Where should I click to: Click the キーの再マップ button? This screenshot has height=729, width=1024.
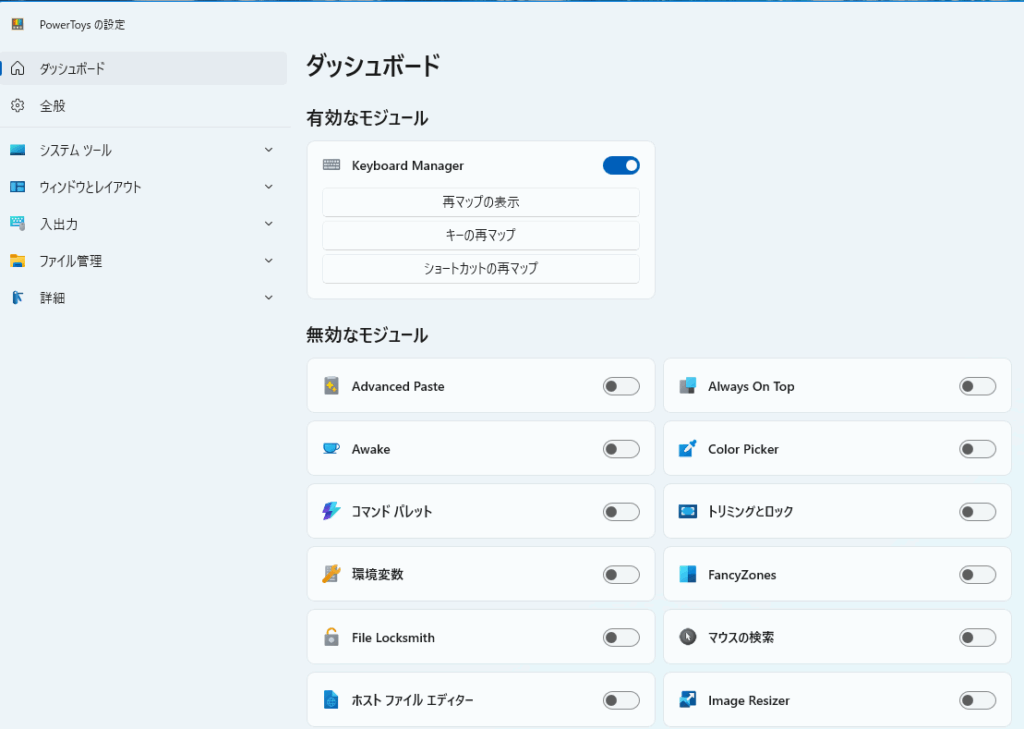(481, 235)
